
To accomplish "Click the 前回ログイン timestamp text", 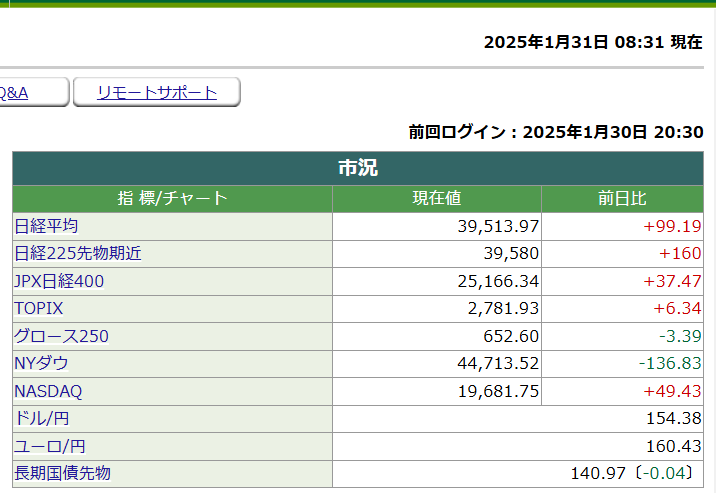I will point(556,132).
